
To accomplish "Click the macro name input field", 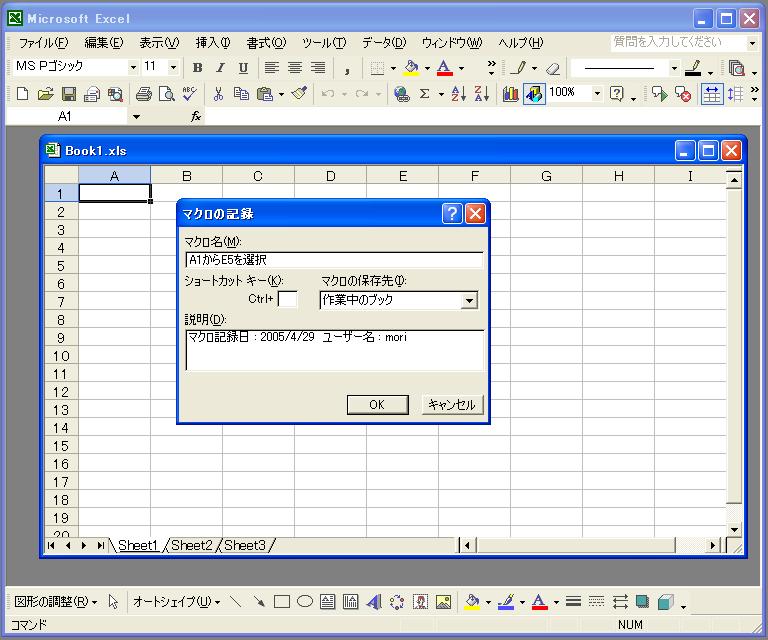I will pos(334,260).
